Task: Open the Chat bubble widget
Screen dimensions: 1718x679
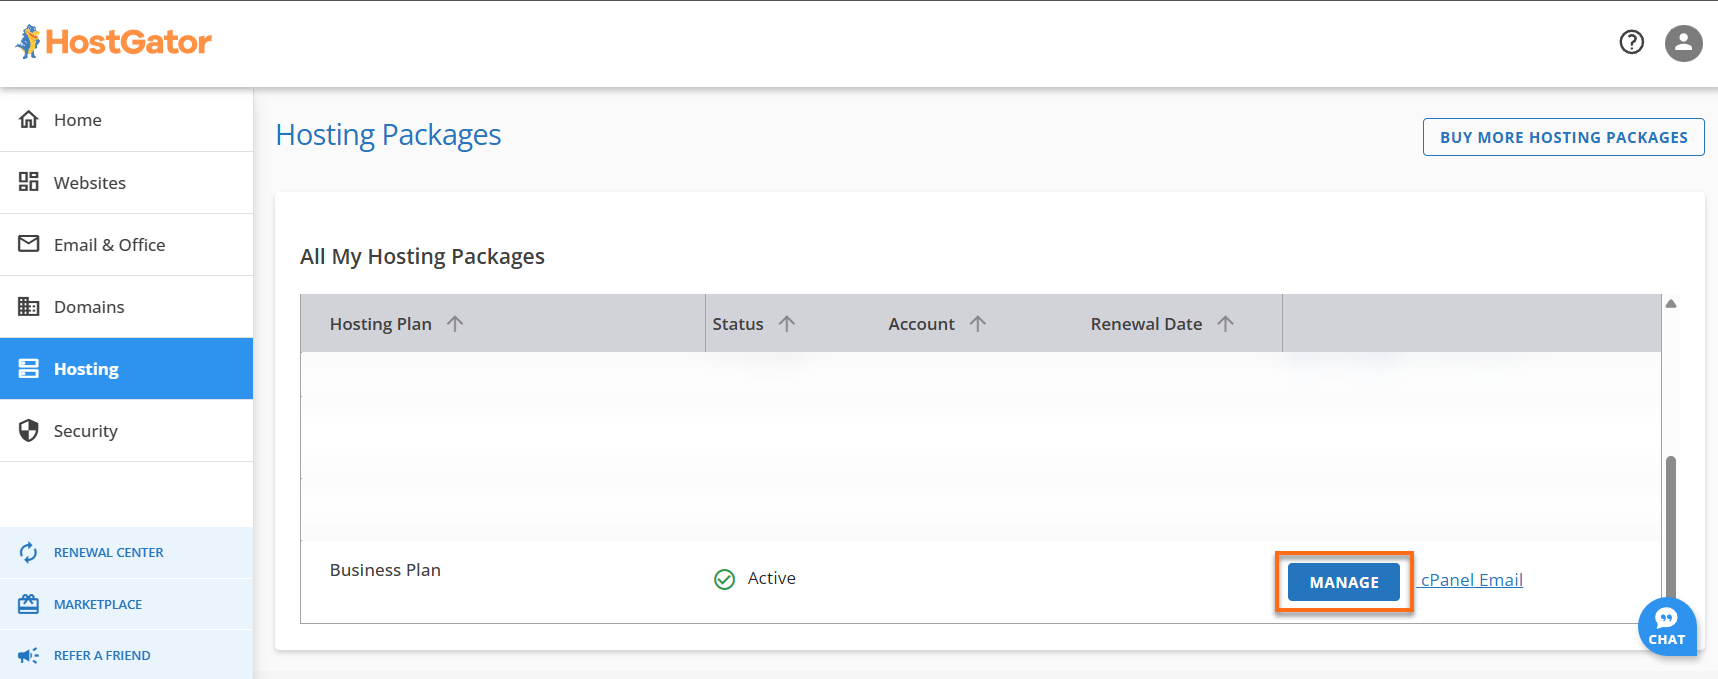Action: pyautogui.click(x=1667, y=627)
